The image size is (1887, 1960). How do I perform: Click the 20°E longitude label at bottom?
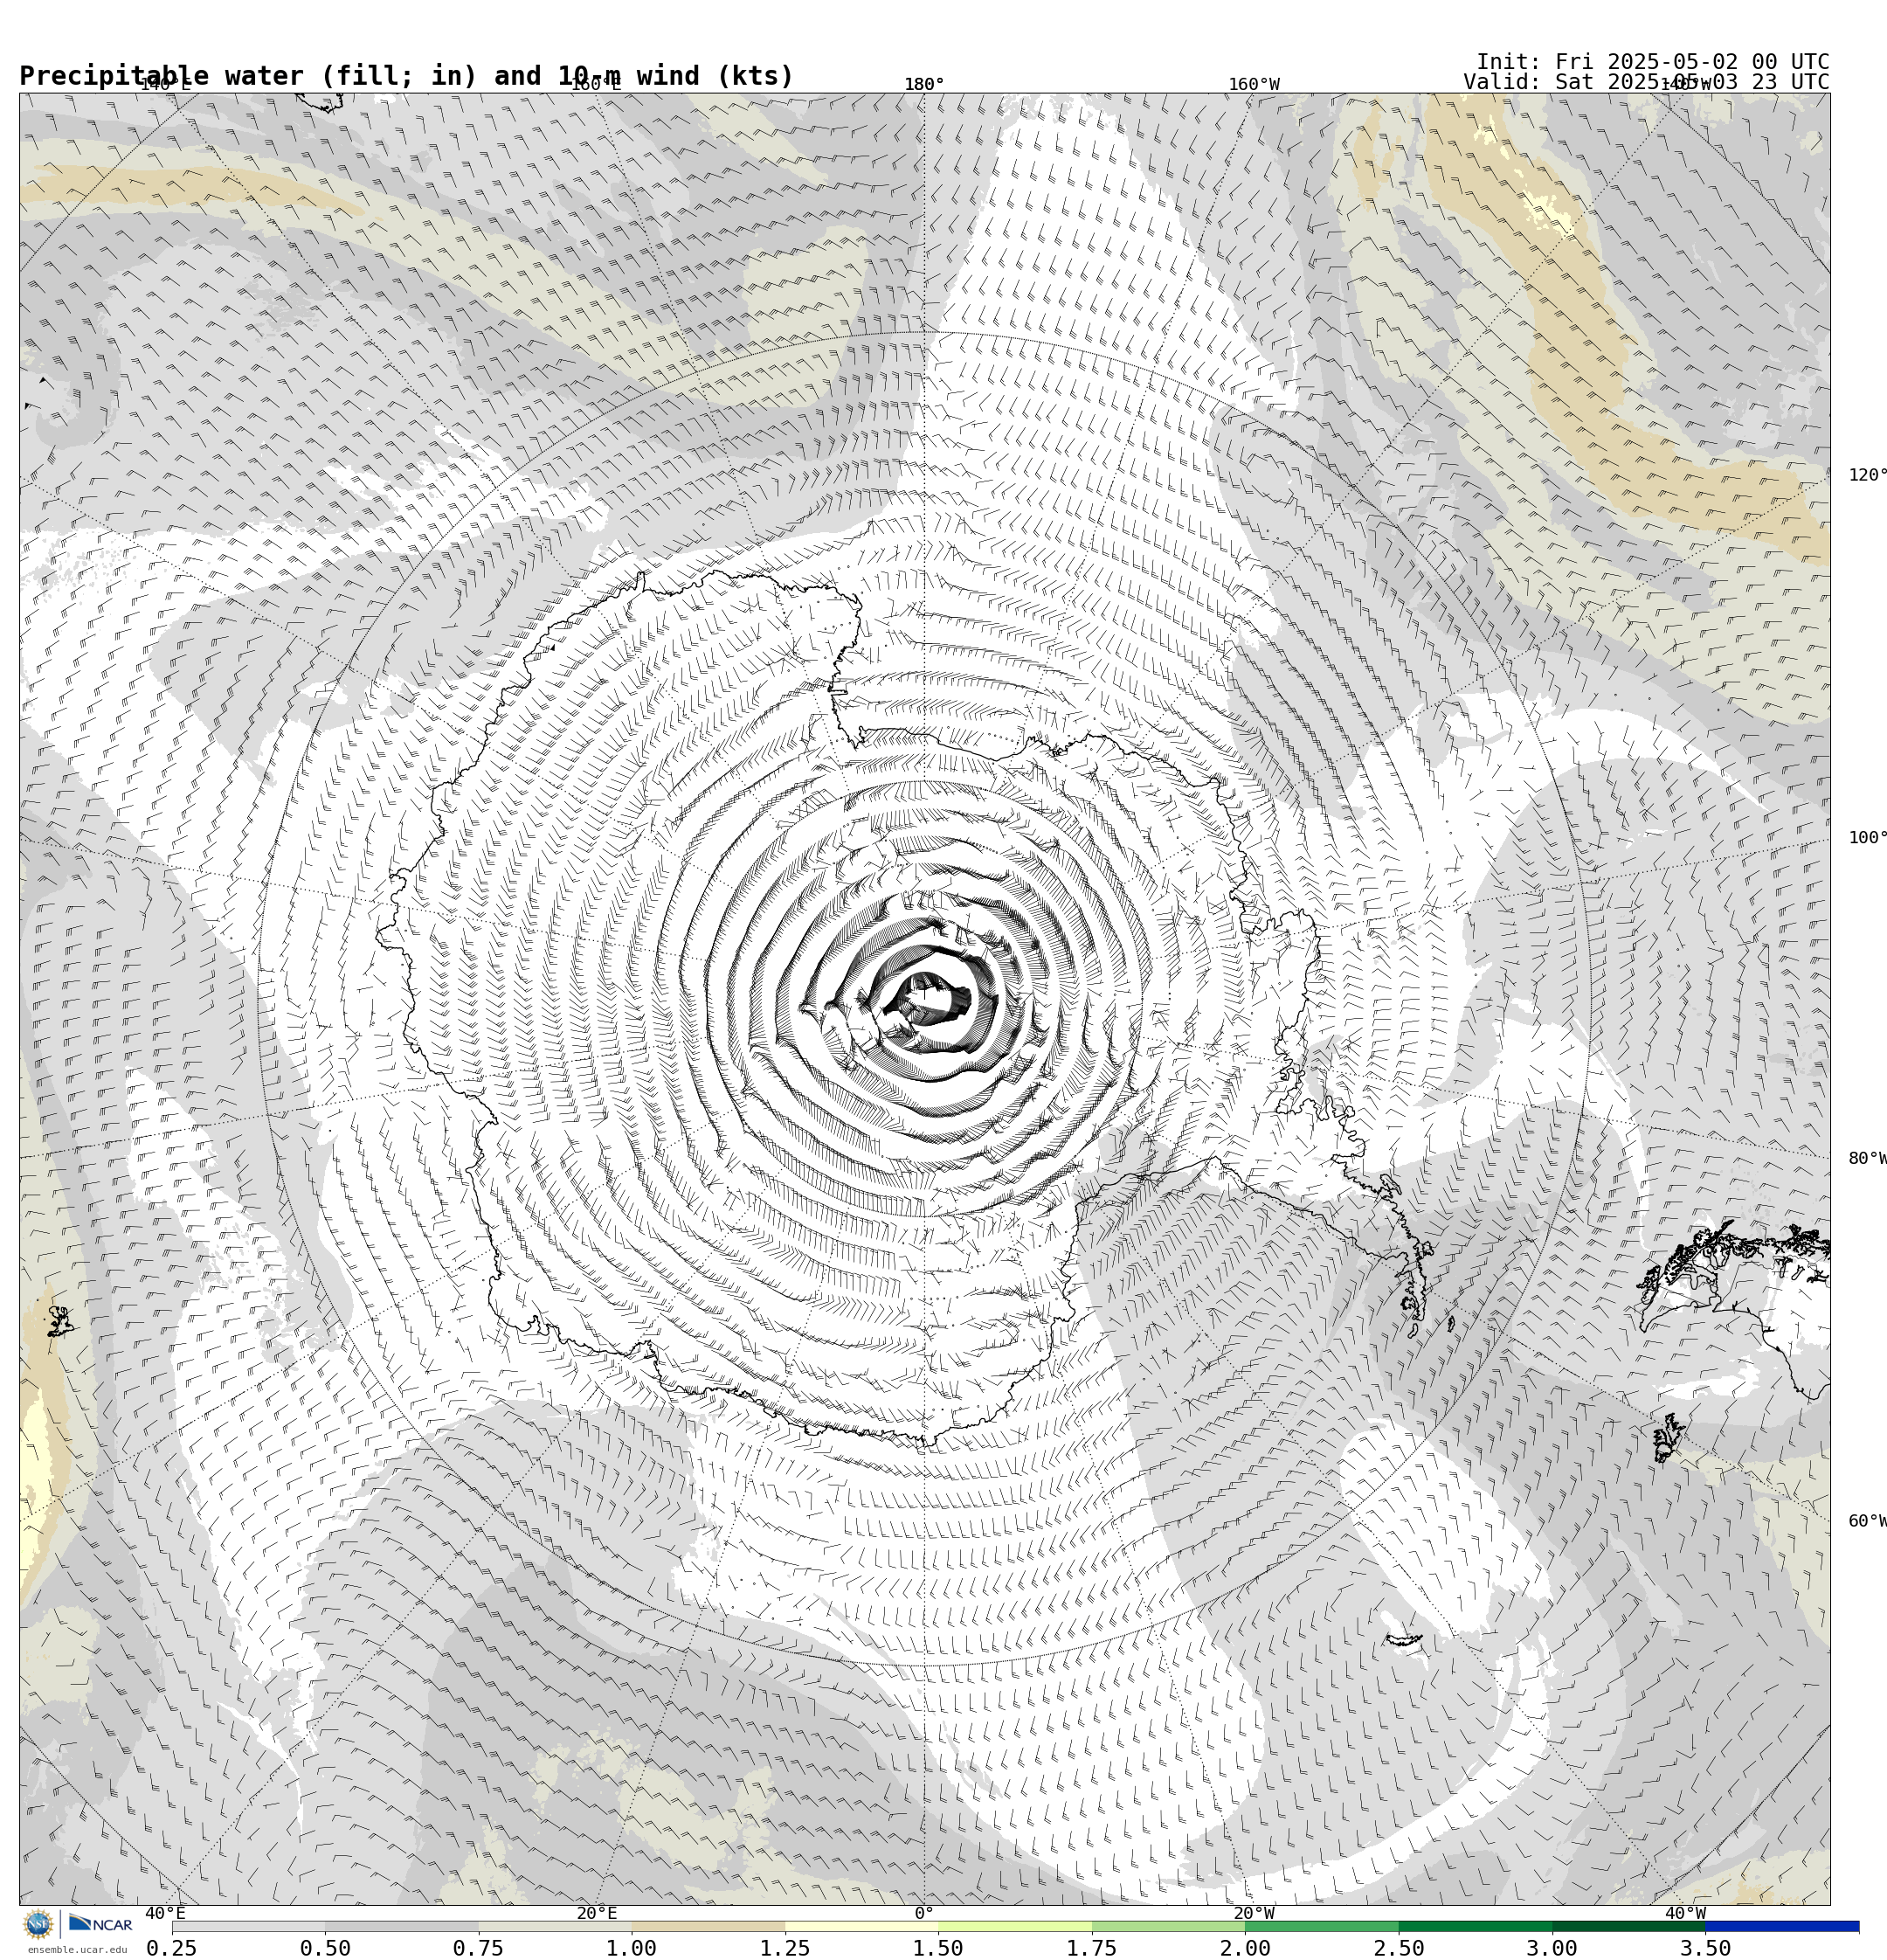tap(597, 1913)
